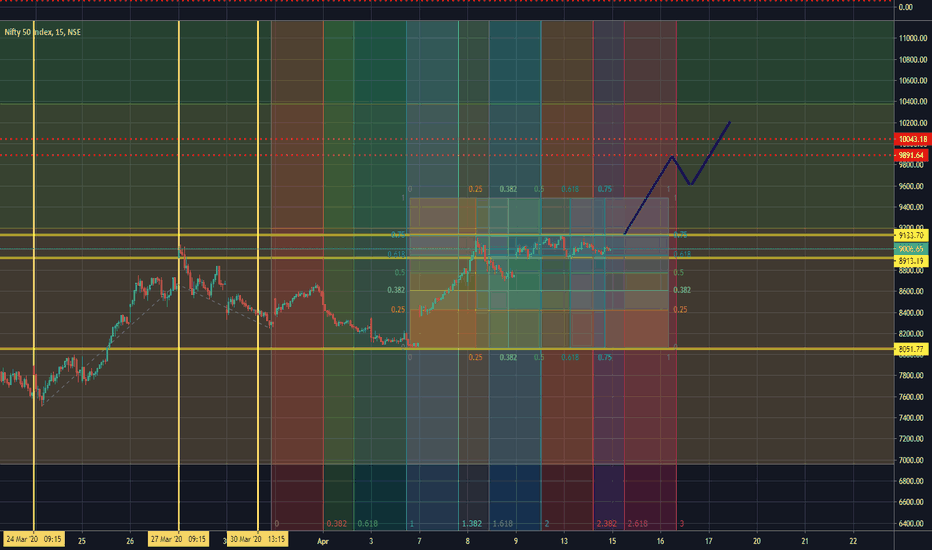Click the 9600.00 price axis value
The height and width of the screenshot is (550, 932).
[x=913, y=186]
